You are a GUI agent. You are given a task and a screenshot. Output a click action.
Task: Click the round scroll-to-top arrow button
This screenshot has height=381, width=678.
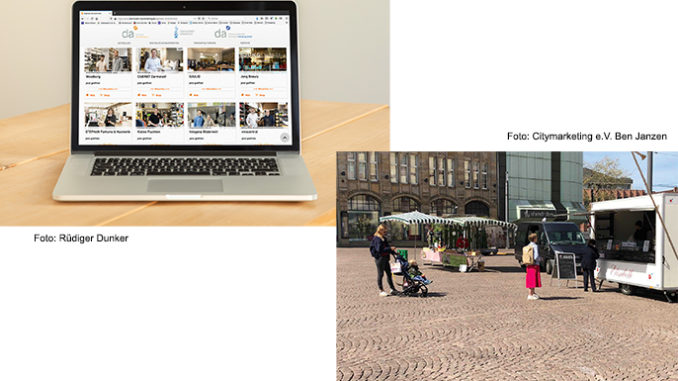[285, 138]
